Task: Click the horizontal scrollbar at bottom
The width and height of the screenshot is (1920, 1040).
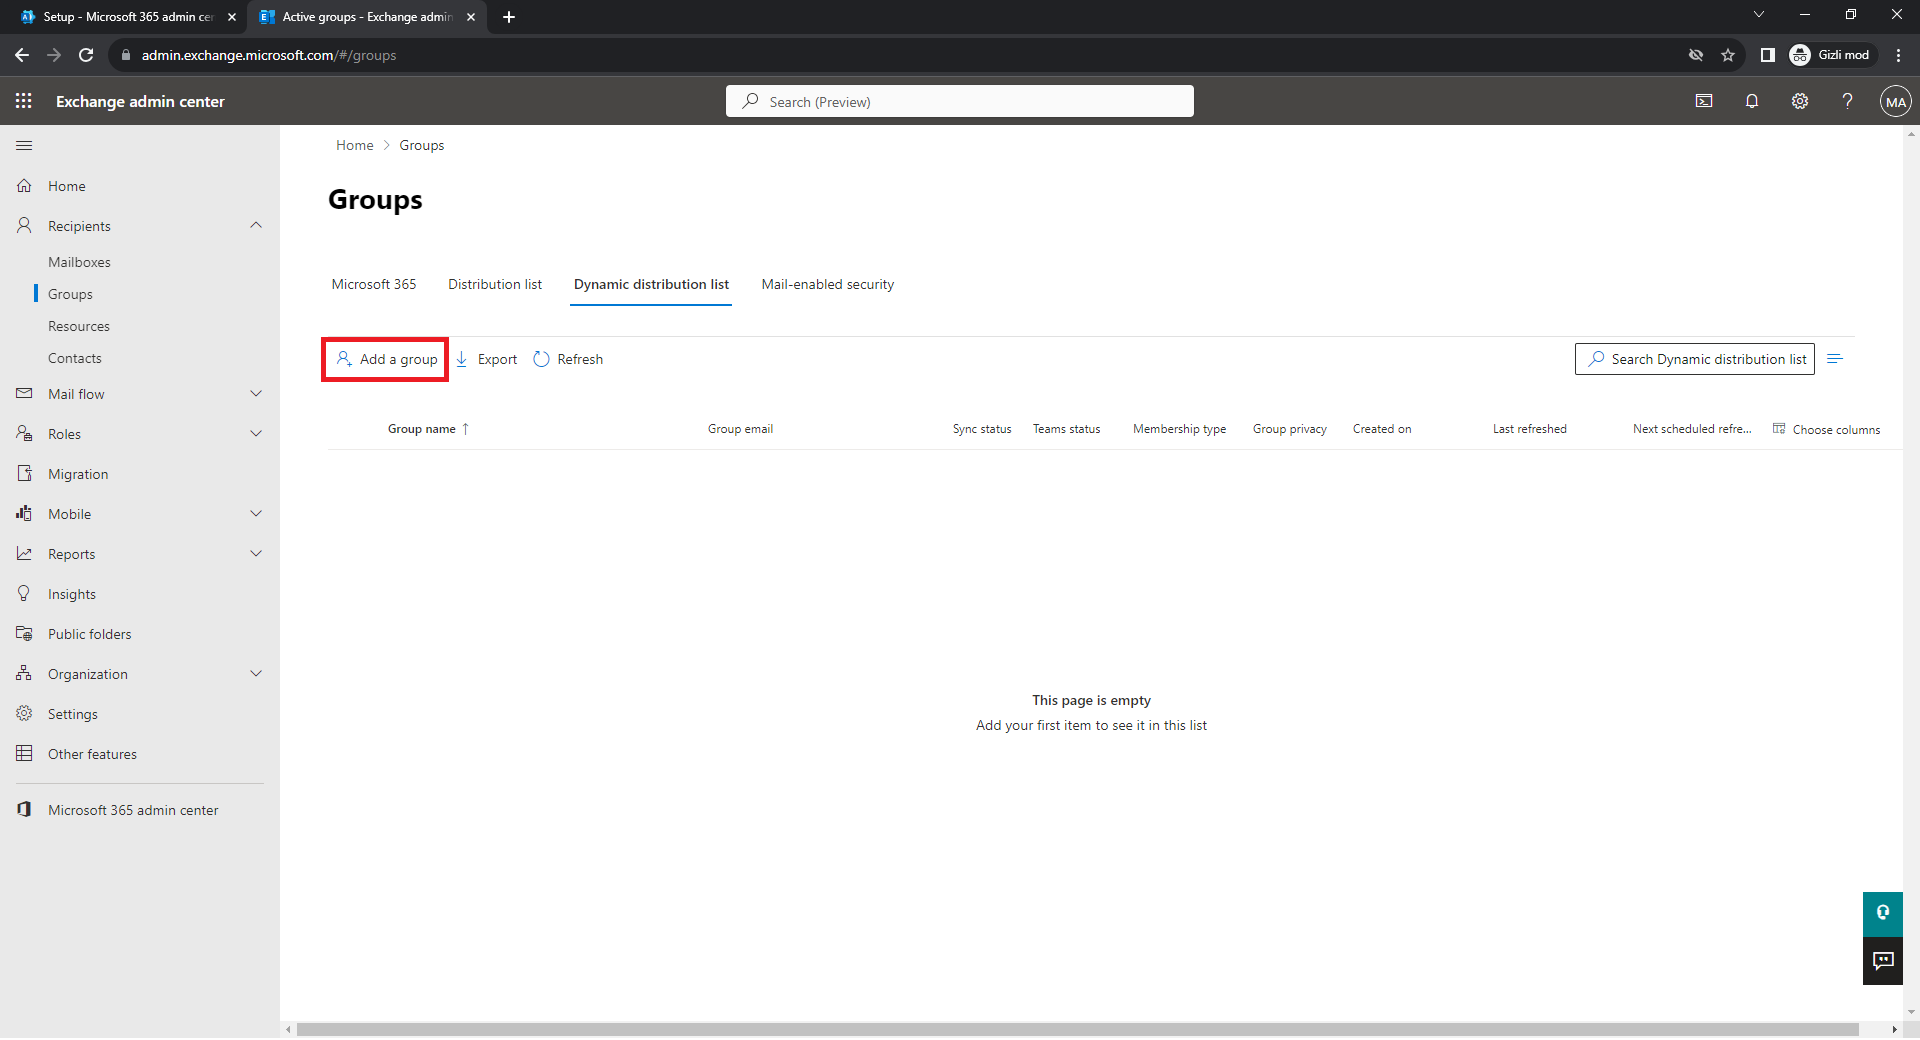Action: 1076,1029
